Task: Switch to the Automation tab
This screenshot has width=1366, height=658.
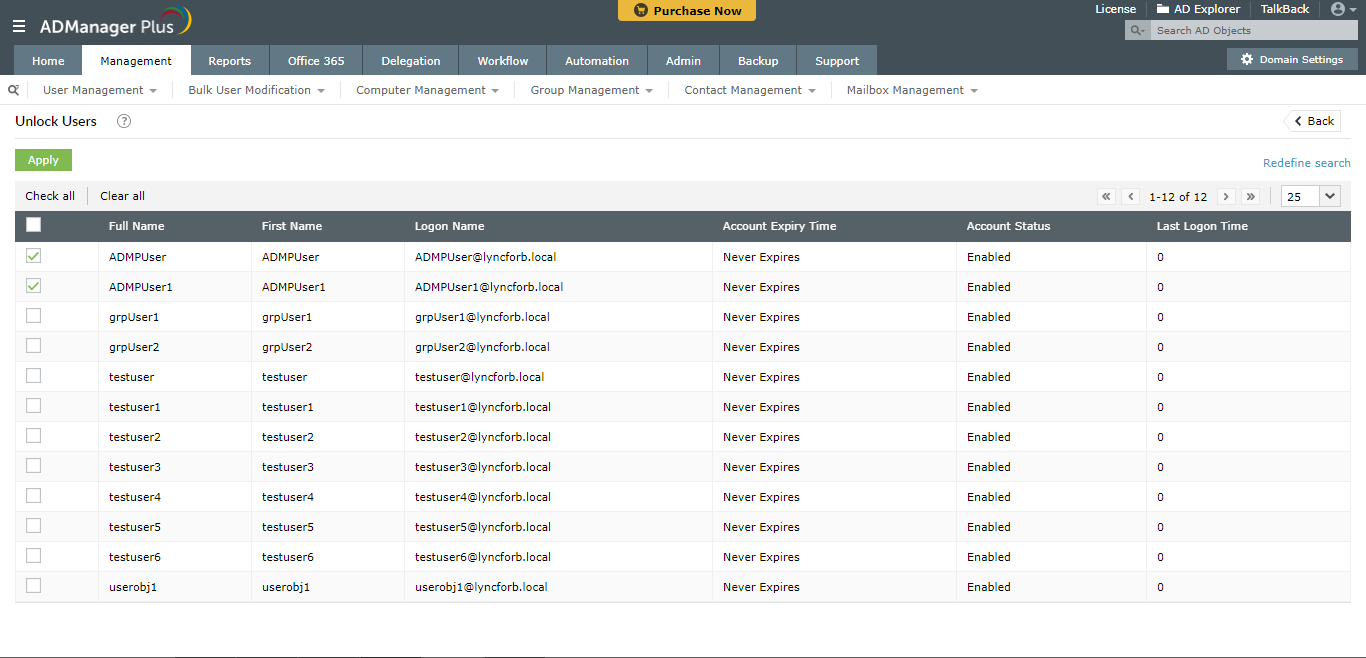Action: (597, 61)
